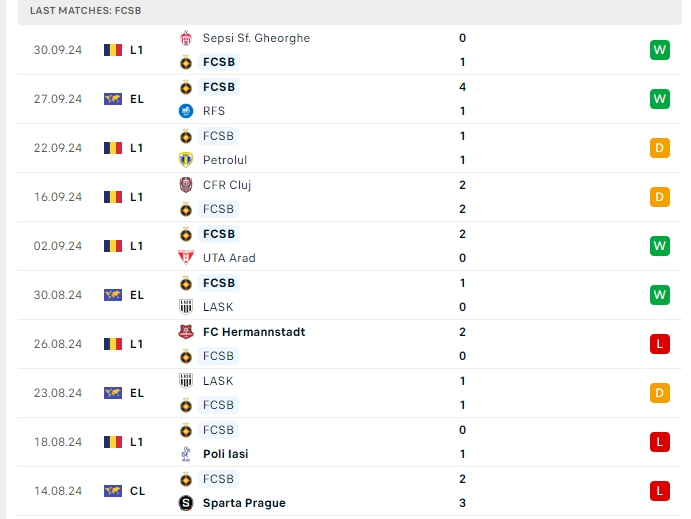Open the Poli Iasi team link
Viewport: 691px width, 519px height.
226,454
